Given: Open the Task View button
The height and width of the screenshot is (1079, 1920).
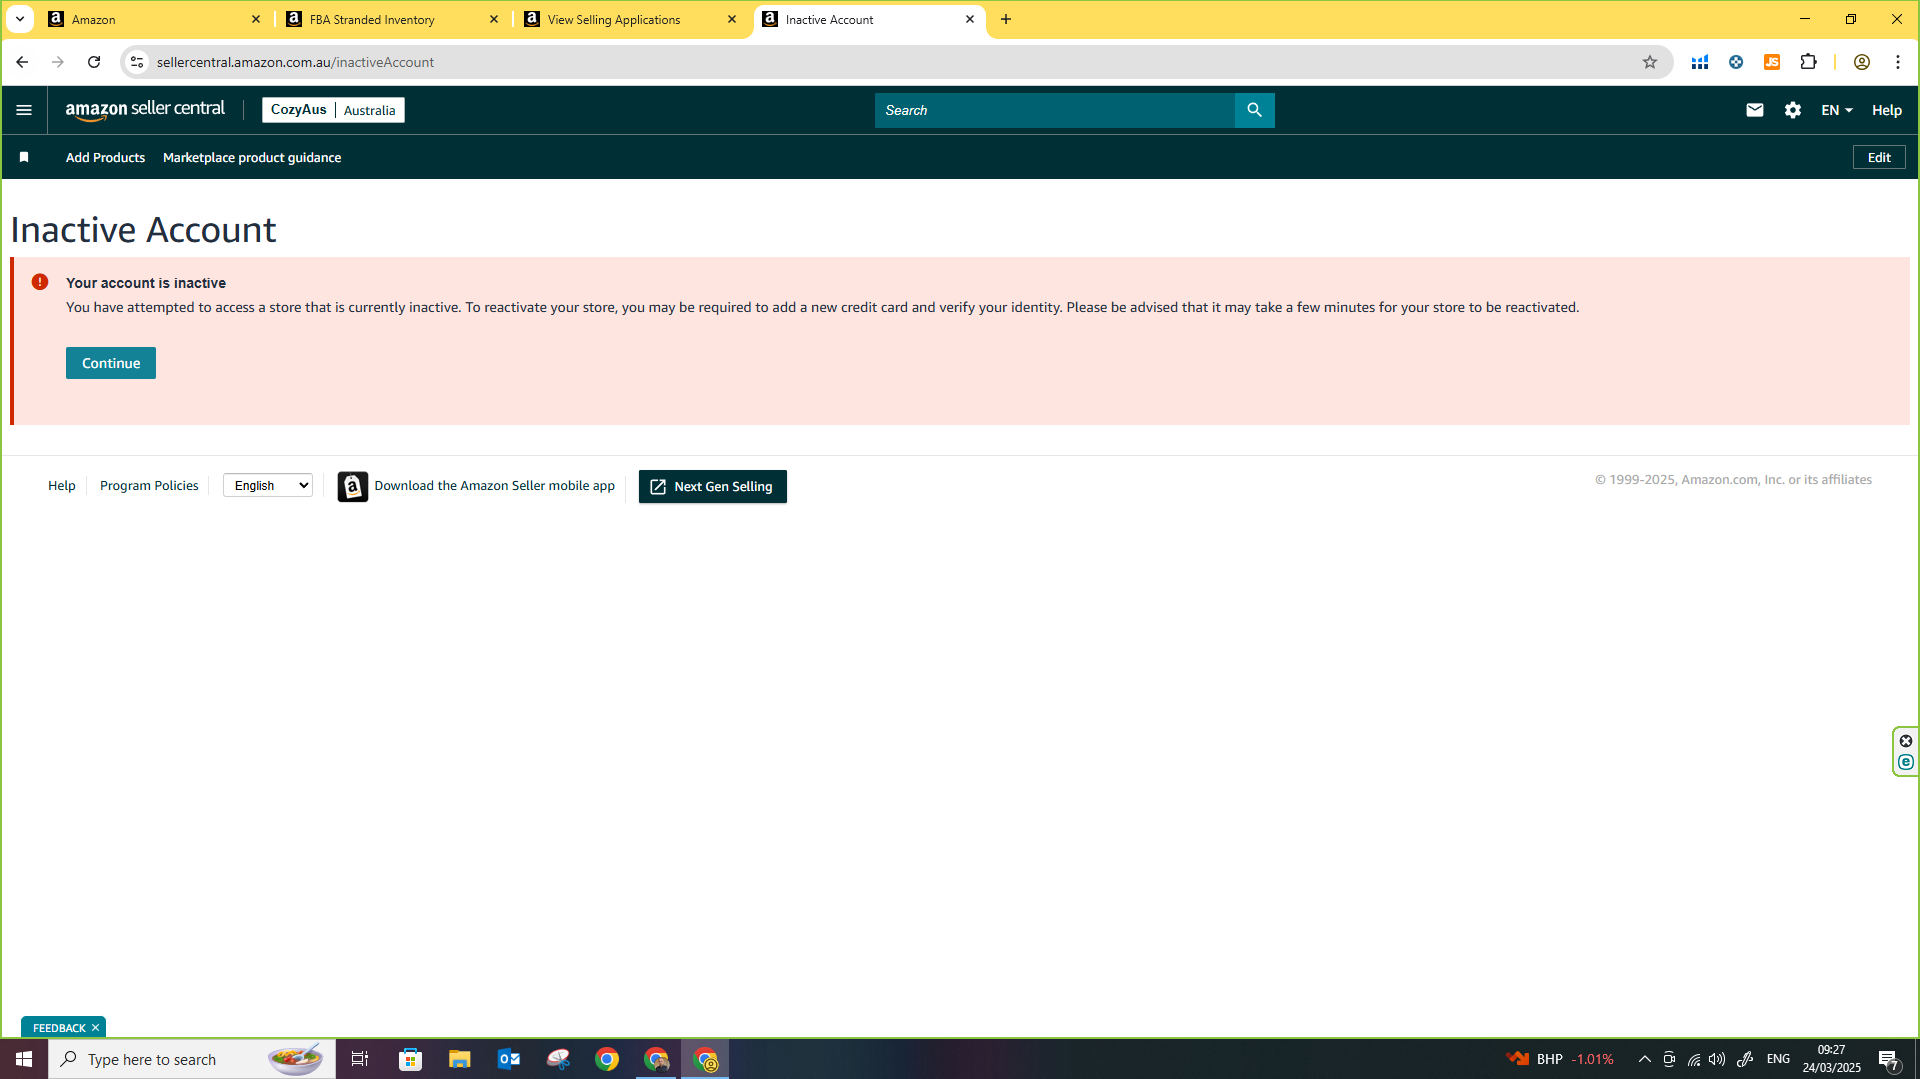Looking at the screenshot, I should click(x=360, y=1059).
